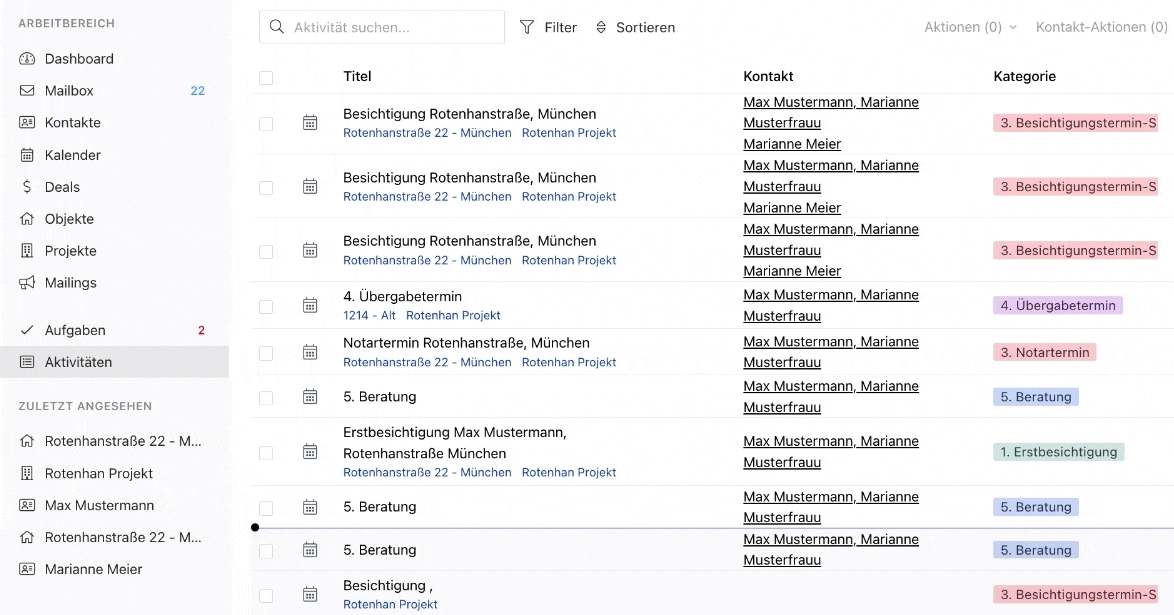Click the Mailings megaphone icon
1174x615 pixels.
[27, 283]
